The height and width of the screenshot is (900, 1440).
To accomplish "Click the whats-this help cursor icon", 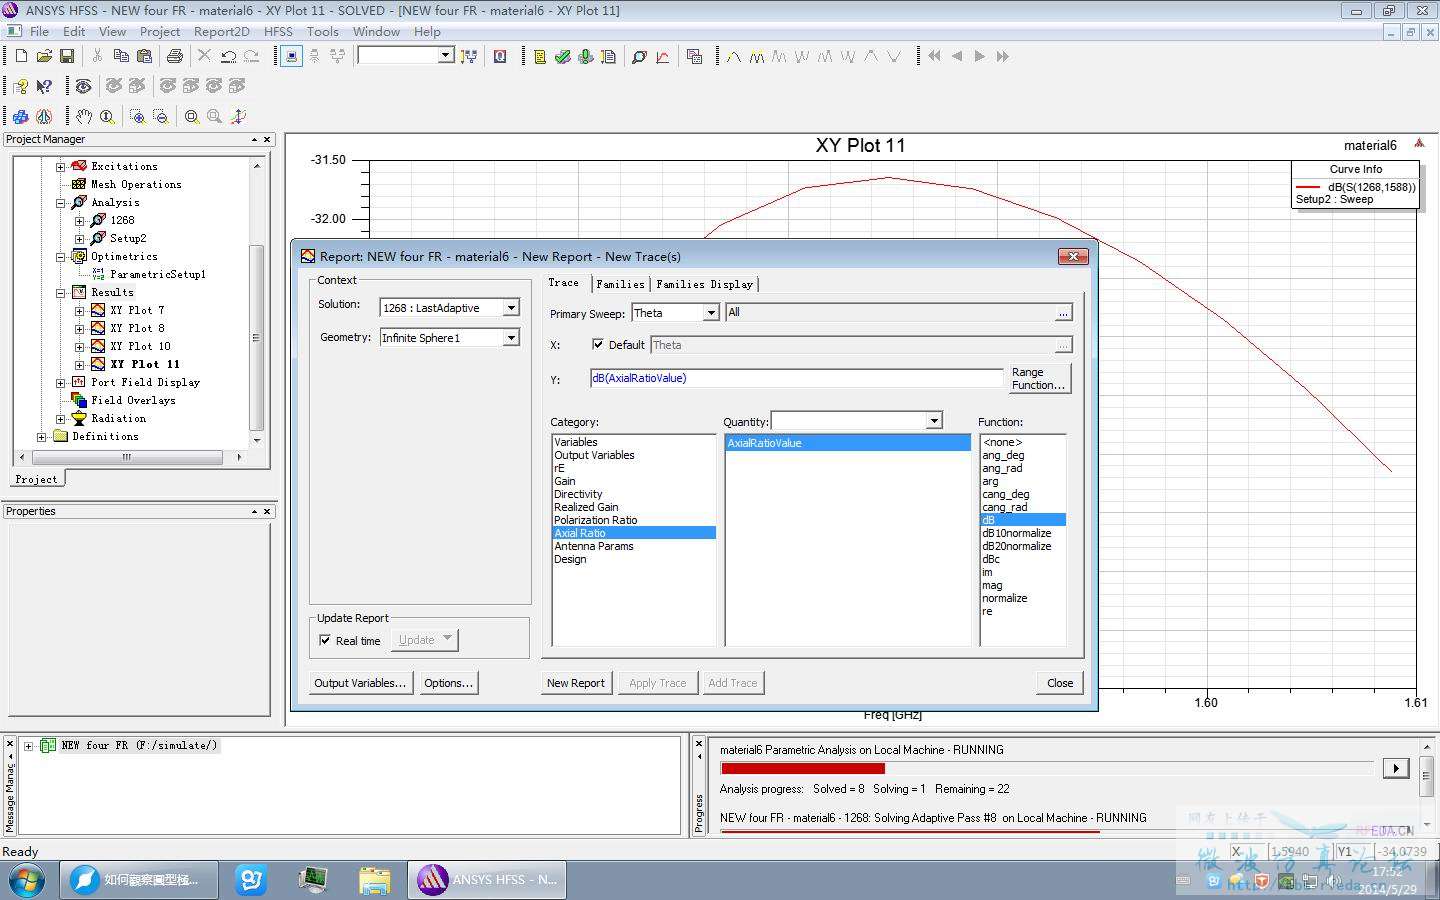I will (44, 86).
